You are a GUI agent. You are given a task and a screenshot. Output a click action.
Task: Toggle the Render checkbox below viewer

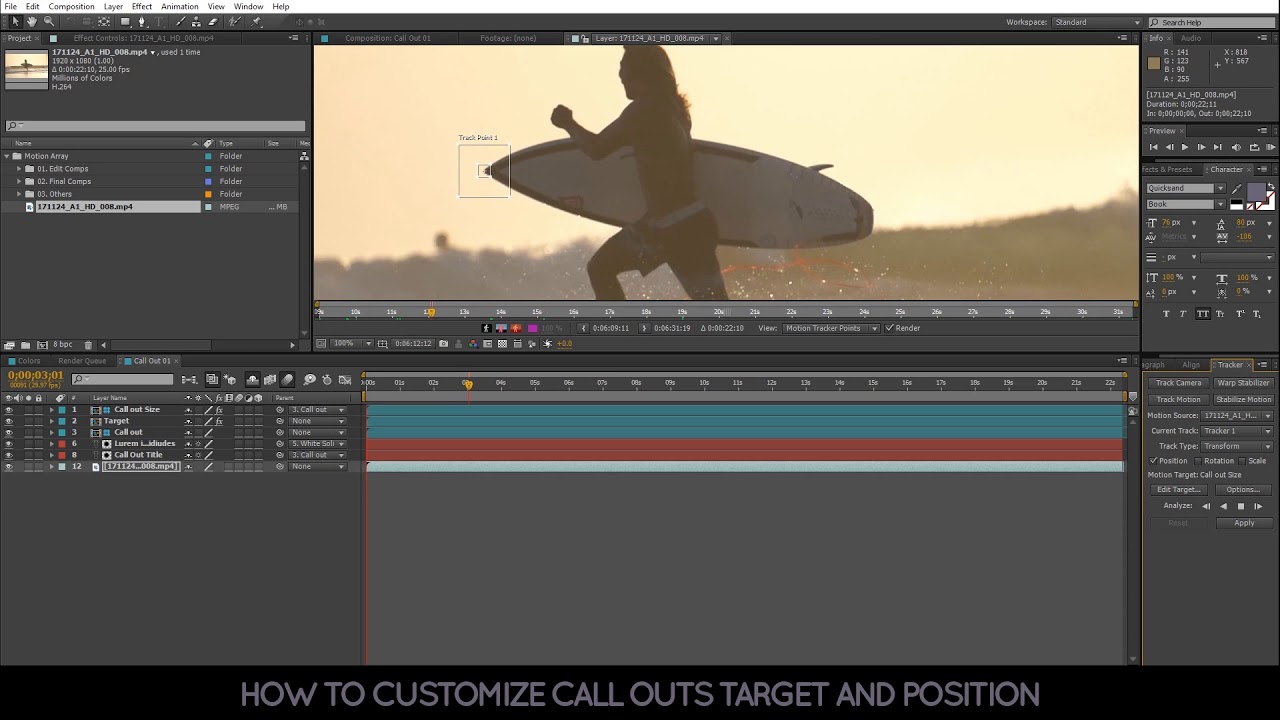(x=890, y=328)
